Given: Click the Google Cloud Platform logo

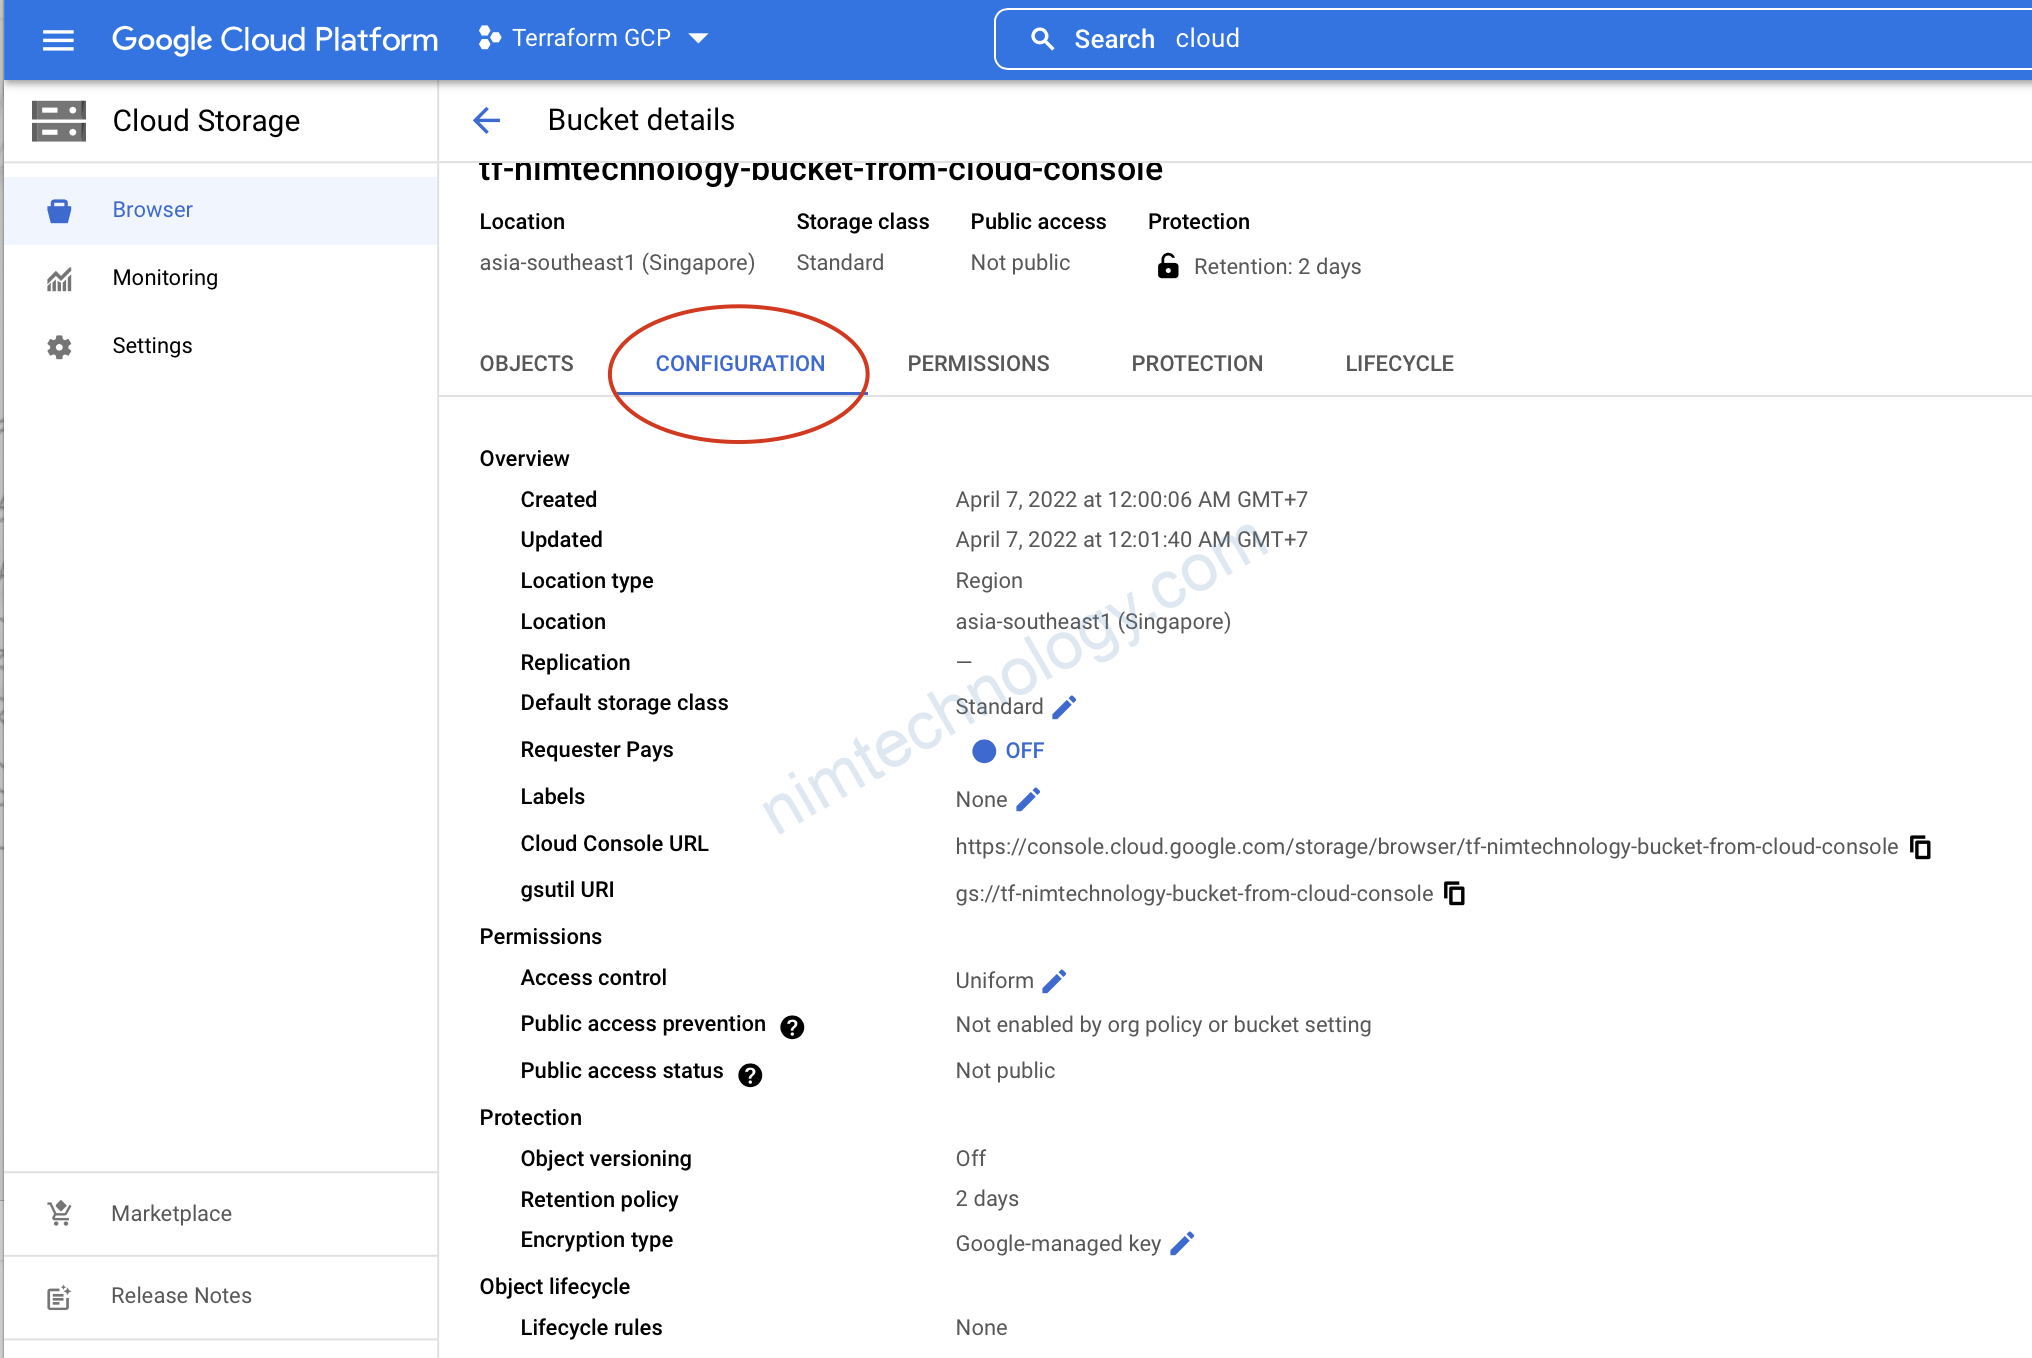Looking at the screenshot, I should click(x=275, y=39).
